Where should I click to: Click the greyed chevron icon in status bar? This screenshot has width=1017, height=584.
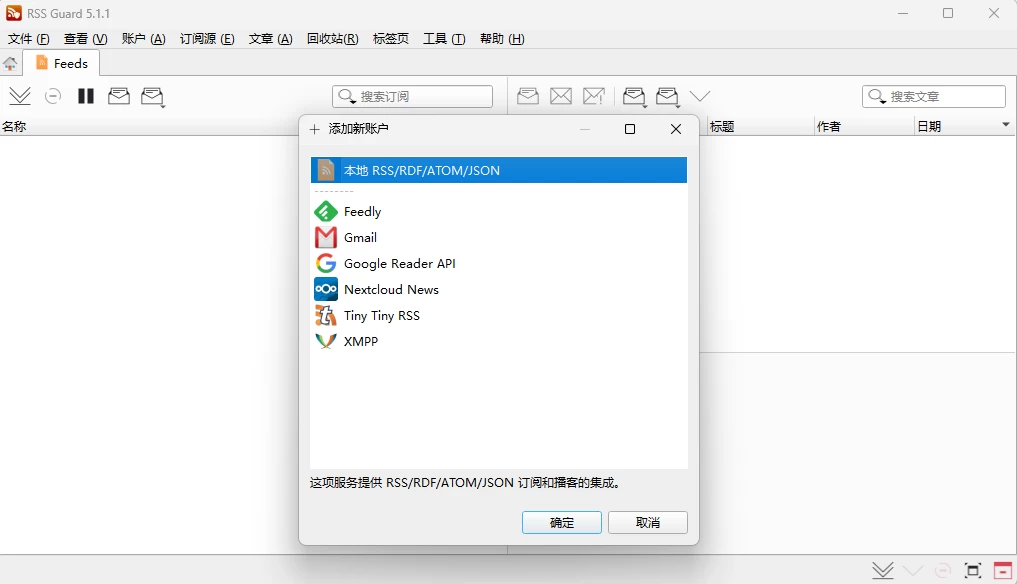[x=913, y=571]
